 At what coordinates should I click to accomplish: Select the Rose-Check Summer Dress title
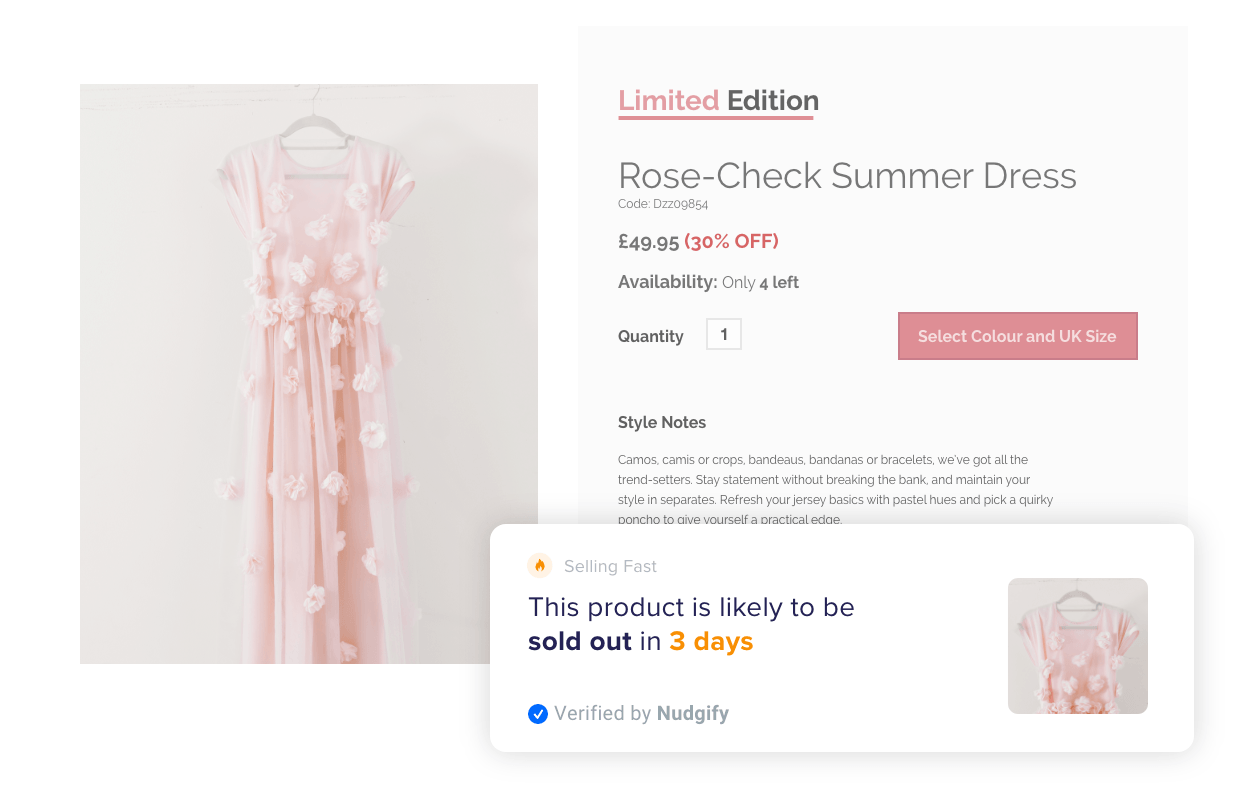[847, 176]
